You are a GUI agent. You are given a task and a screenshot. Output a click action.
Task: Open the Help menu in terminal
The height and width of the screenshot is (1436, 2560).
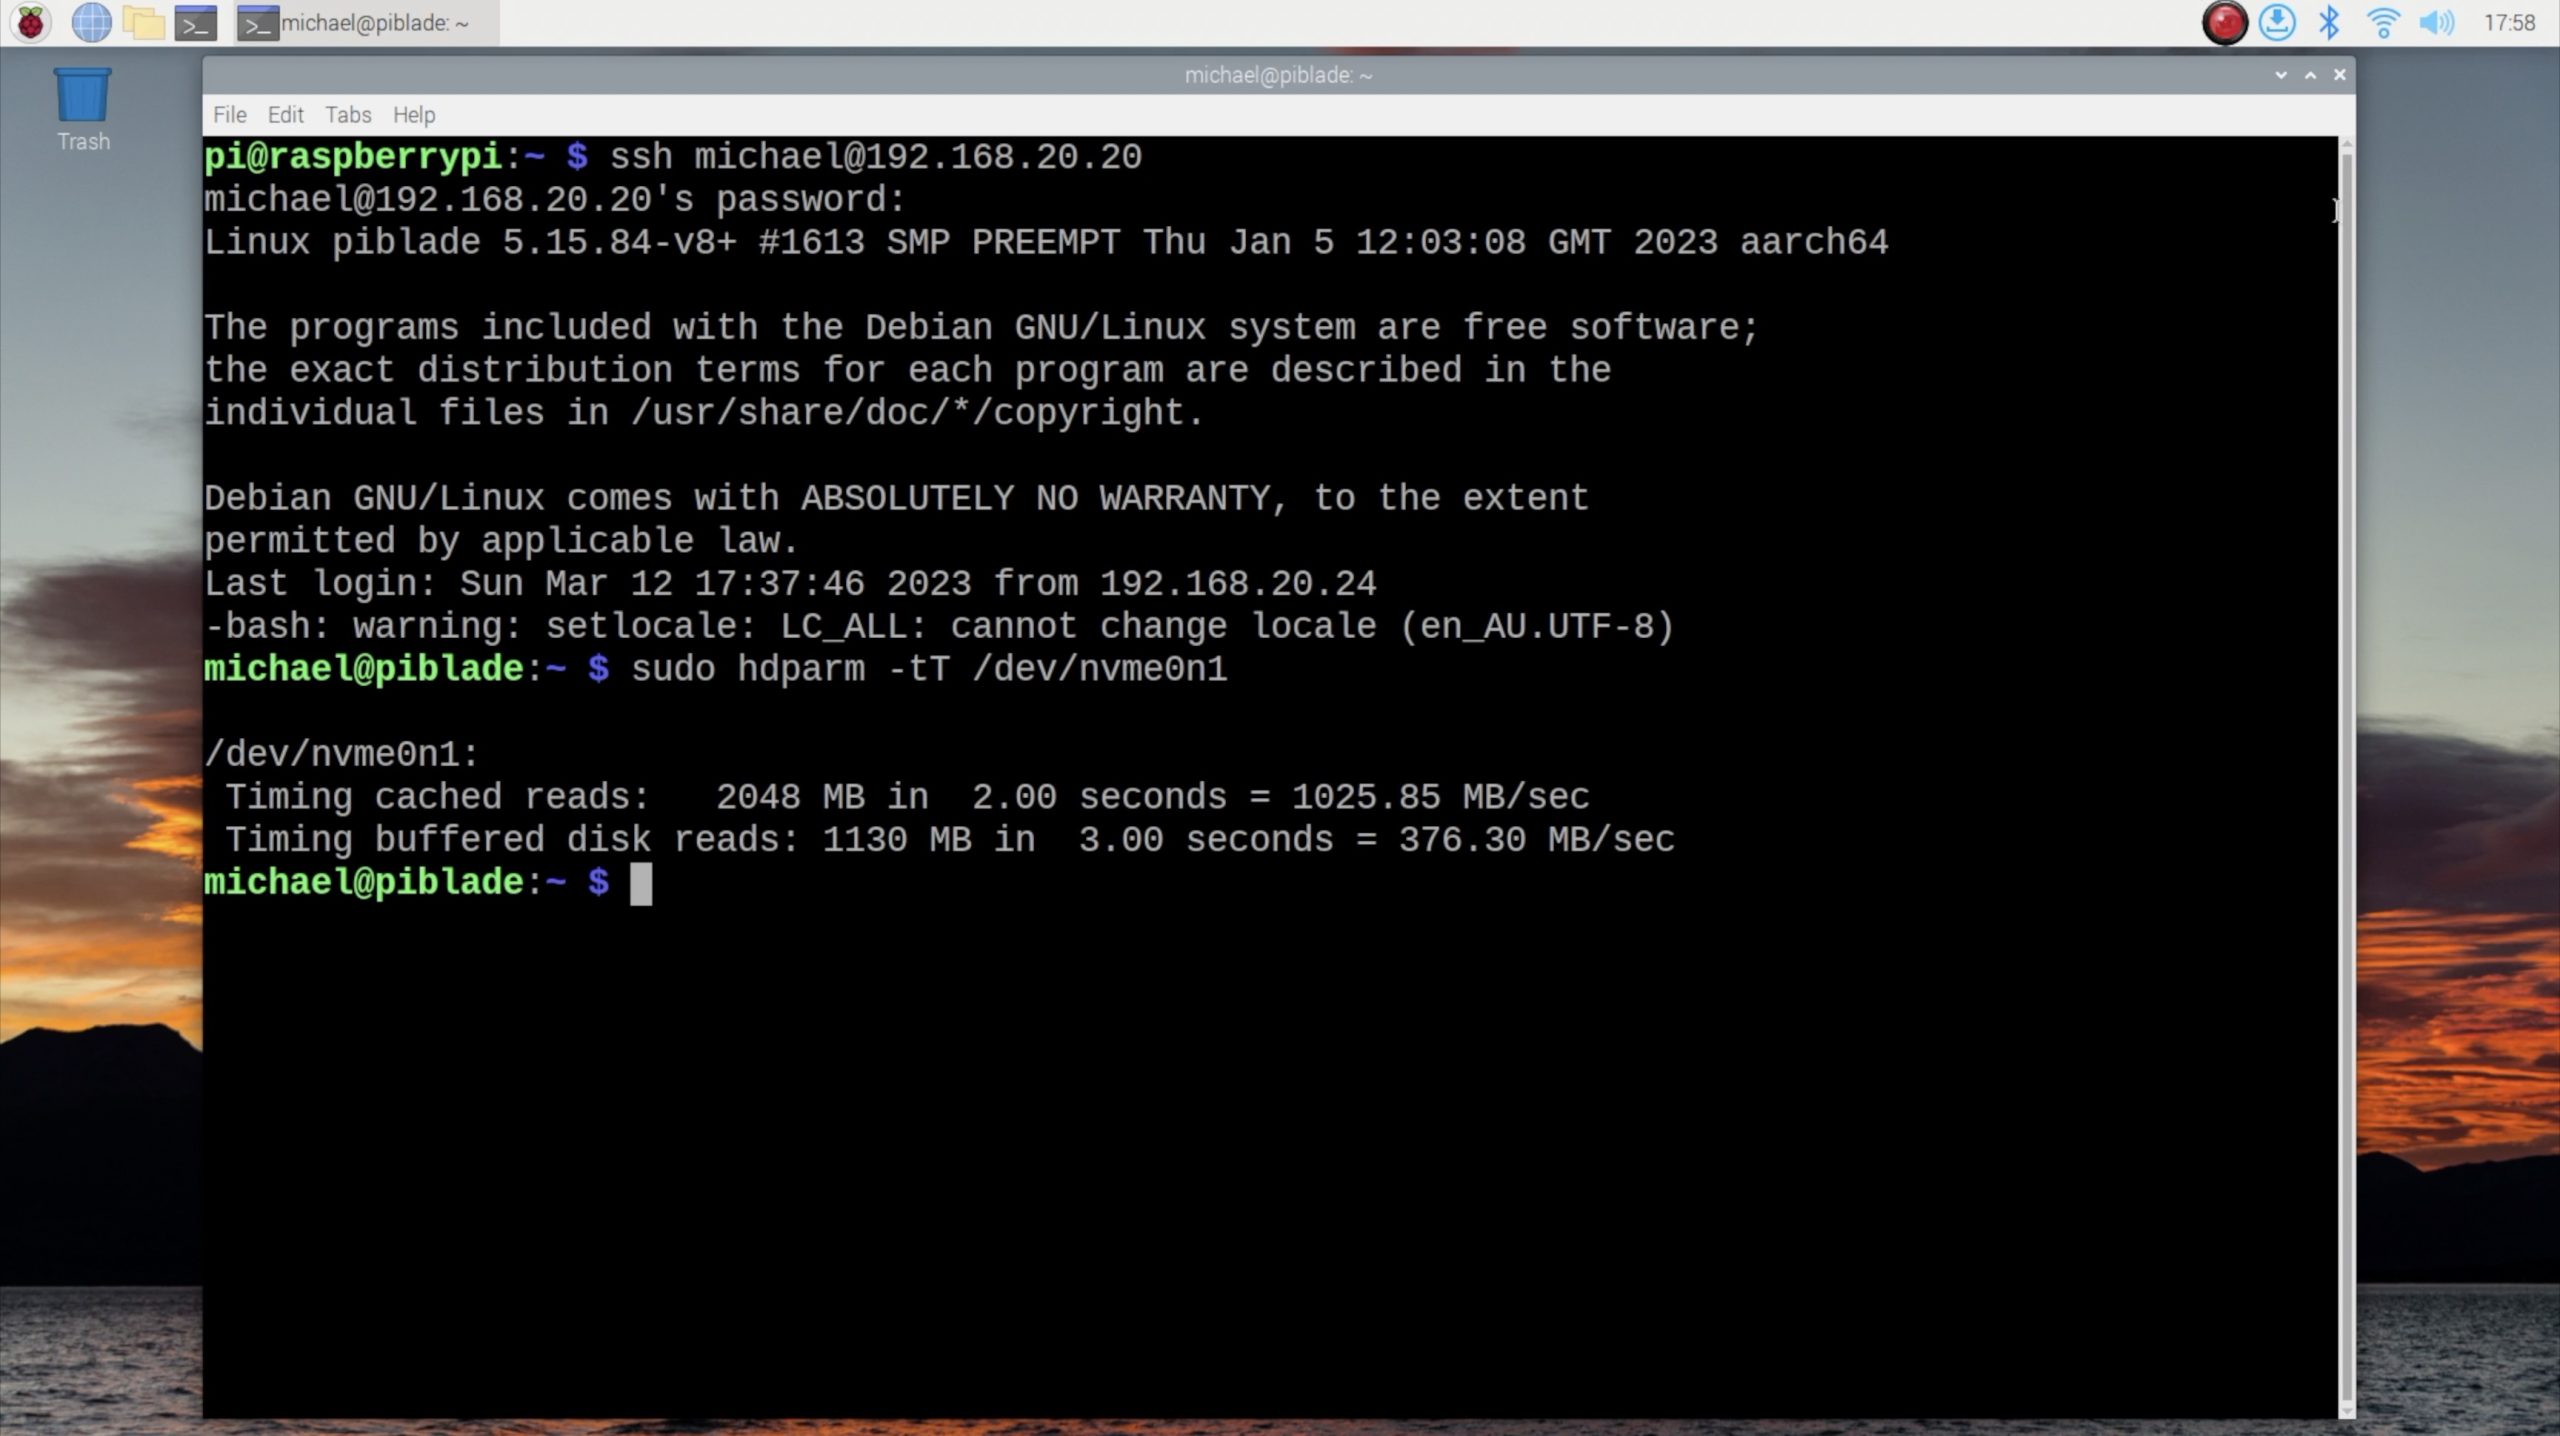tap(413, 115)
